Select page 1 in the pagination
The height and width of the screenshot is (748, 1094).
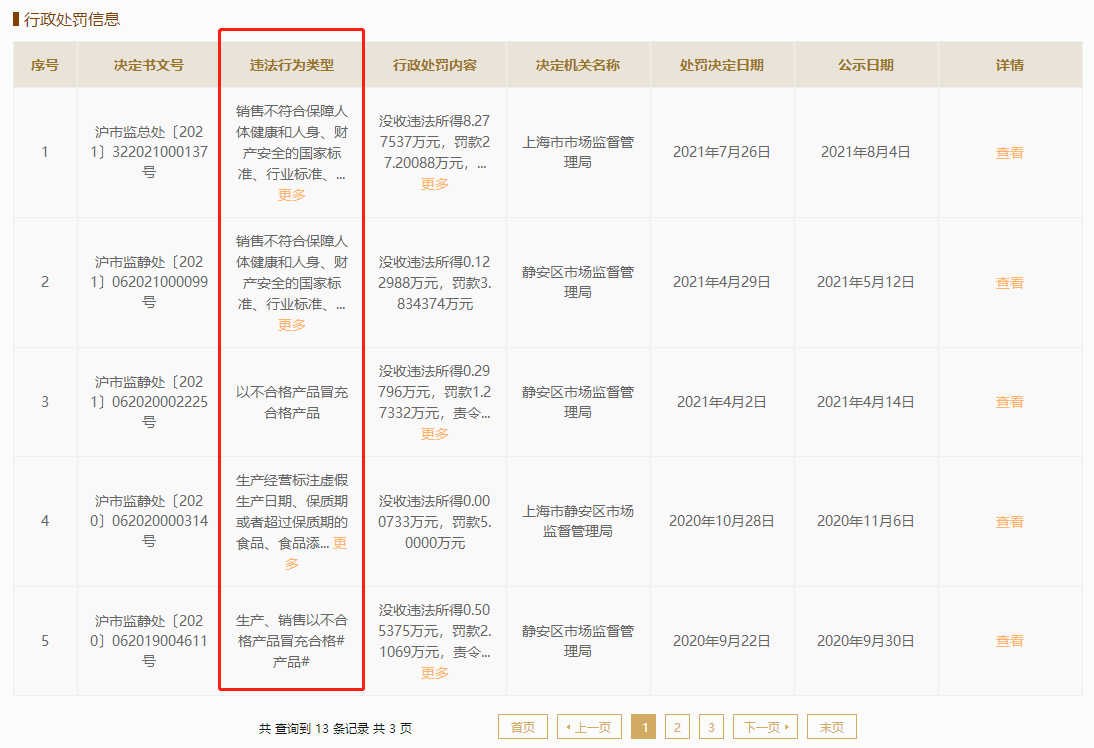(x=643, y=727)
